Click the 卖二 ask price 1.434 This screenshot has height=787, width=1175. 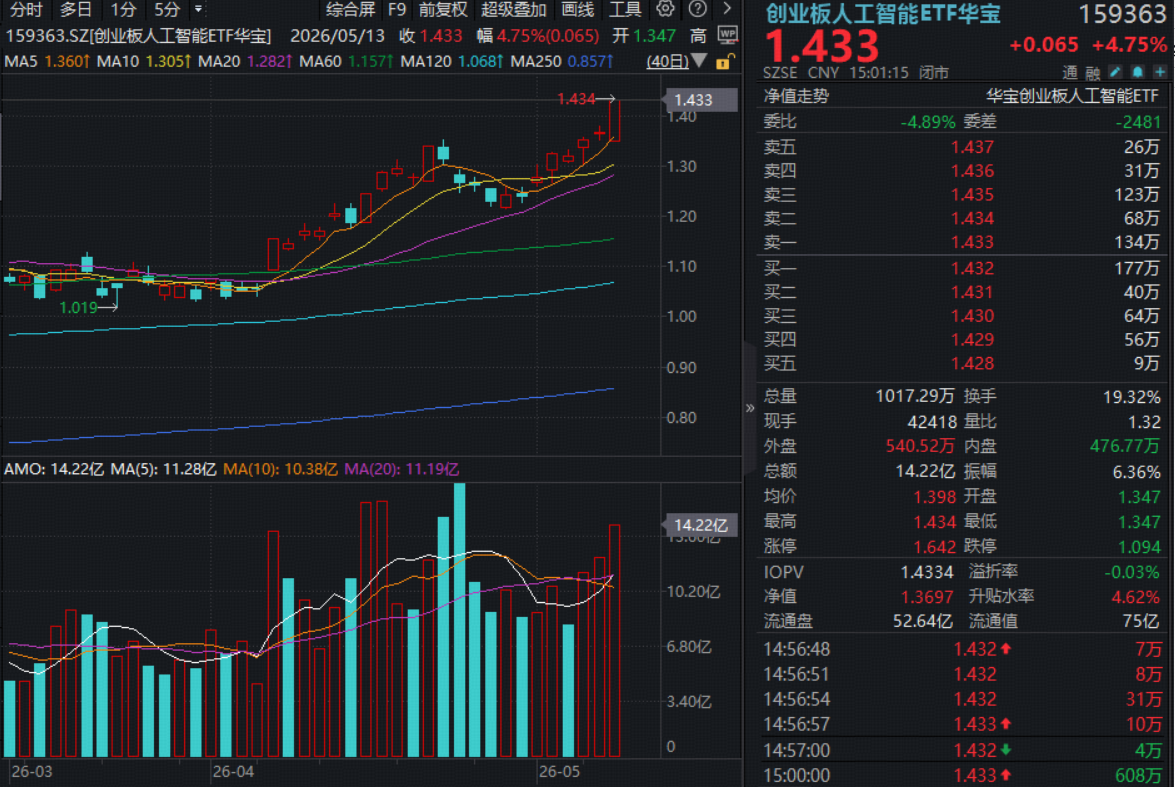972,218
